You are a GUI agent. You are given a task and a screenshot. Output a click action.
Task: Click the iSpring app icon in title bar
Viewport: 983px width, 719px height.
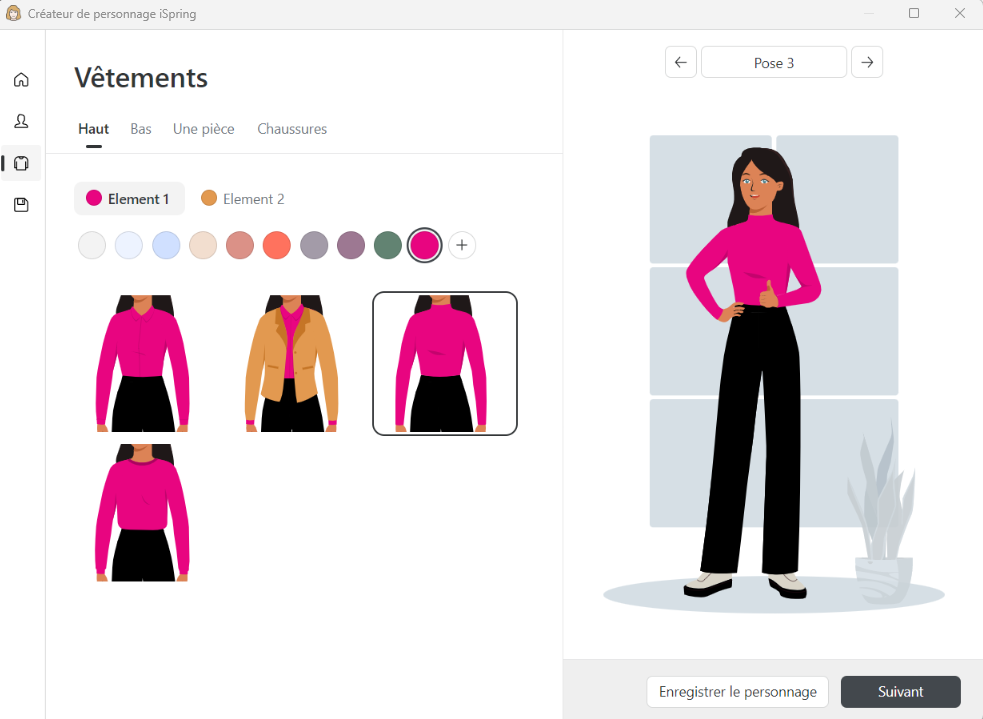(x=14, y=13)
